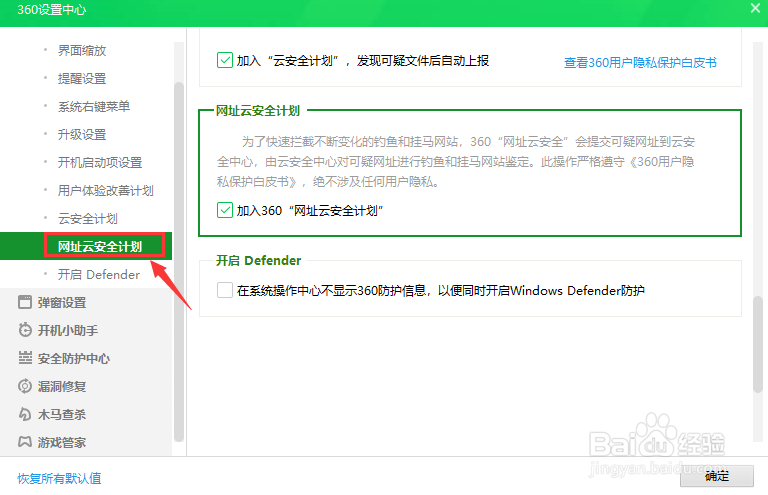Select 云安全计划 sidebar item
The image size is (768, 495).
point(88,218)
